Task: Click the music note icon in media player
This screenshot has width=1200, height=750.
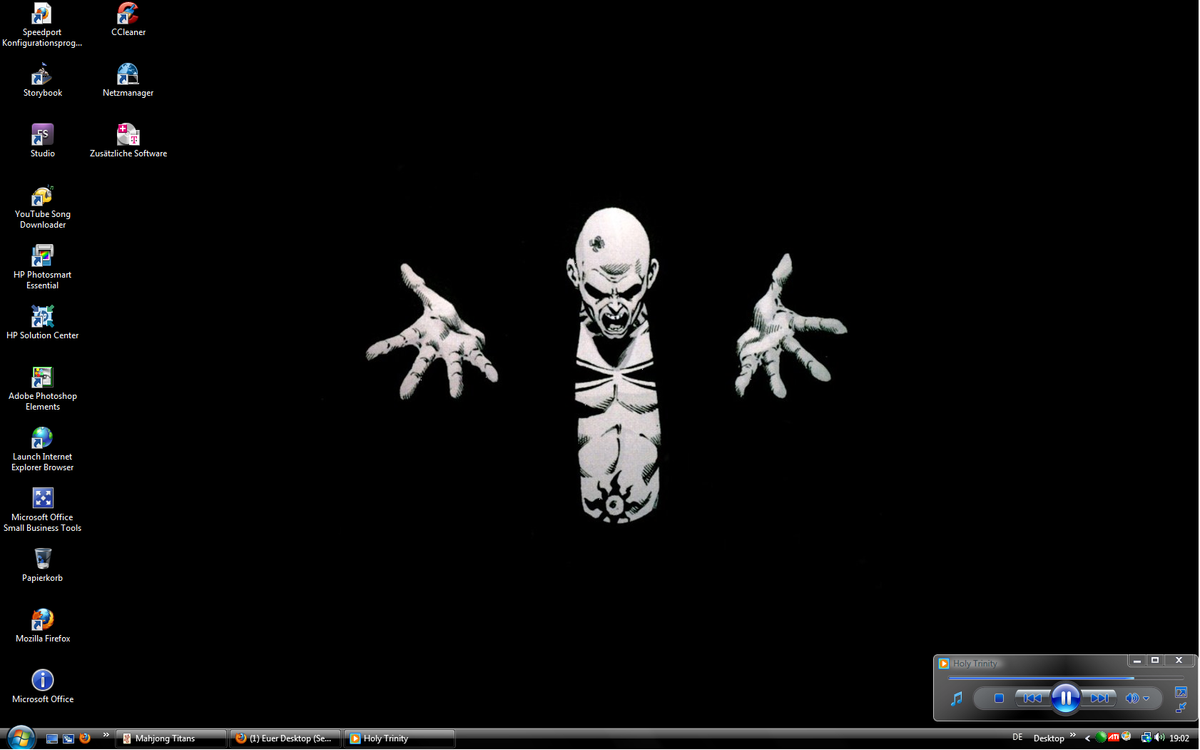Action: click(x=956, y=698)
